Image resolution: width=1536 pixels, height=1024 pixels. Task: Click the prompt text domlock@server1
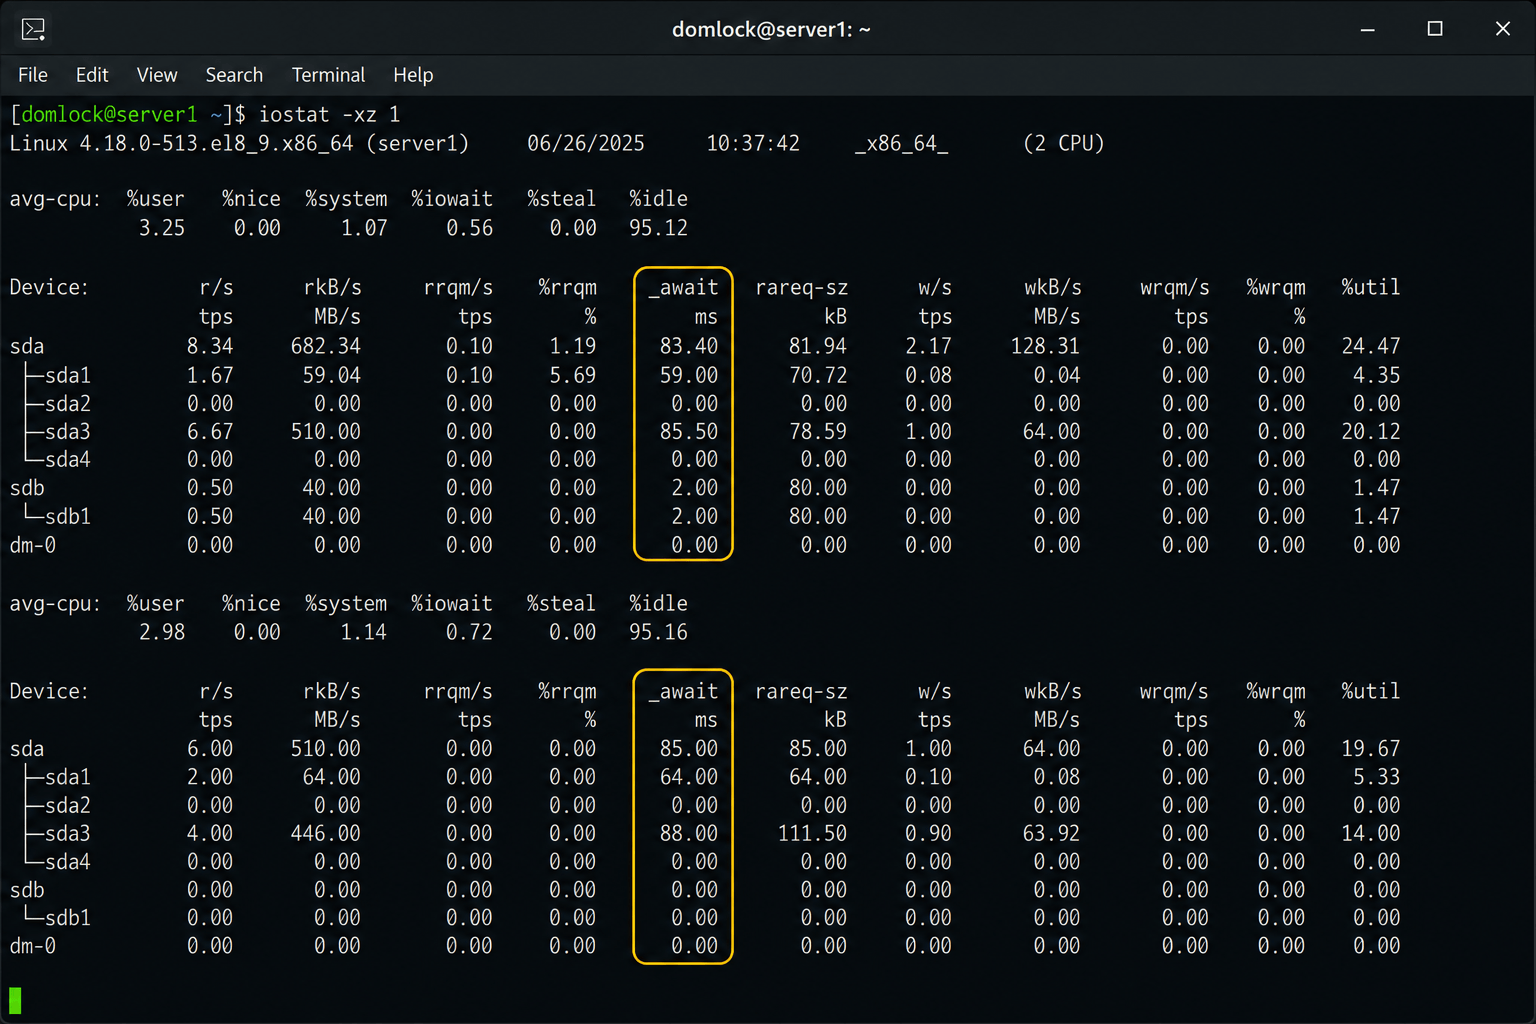(109, 114)
